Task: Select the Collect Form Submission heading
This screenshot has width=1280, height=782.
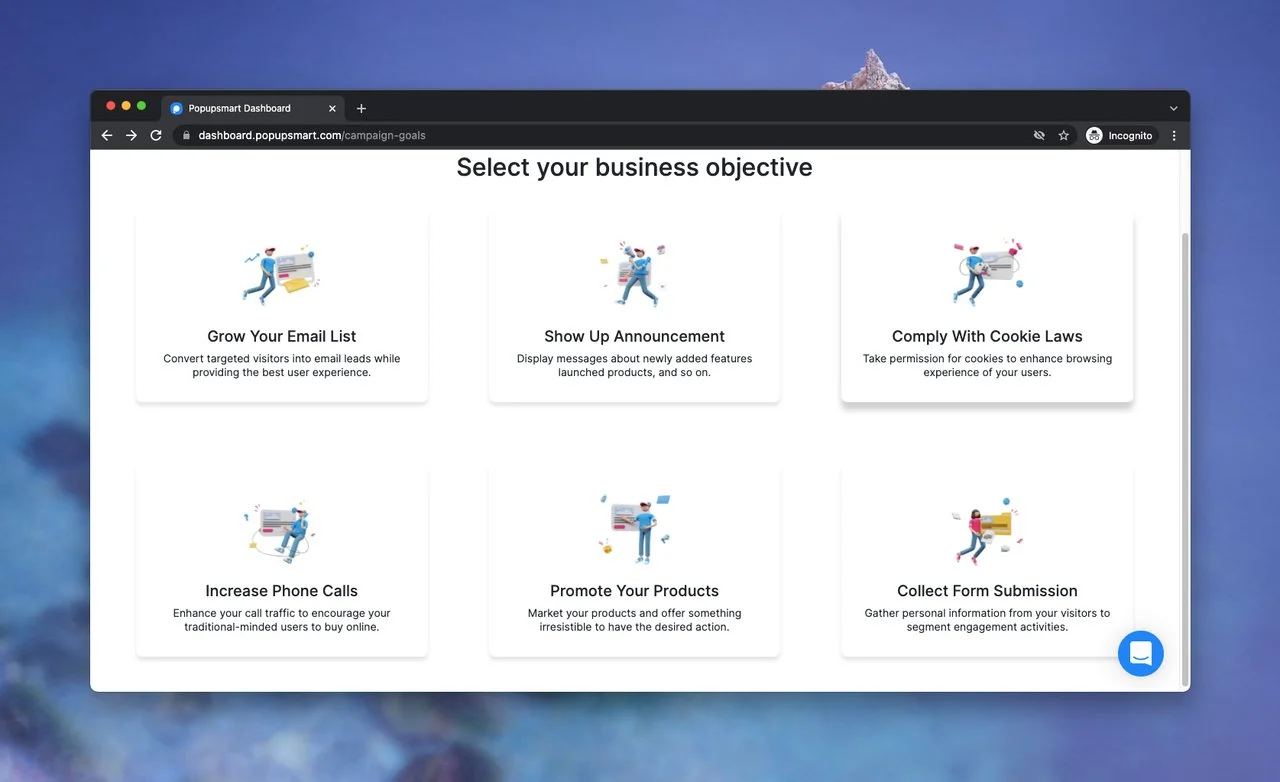Action: click(987, 591)
